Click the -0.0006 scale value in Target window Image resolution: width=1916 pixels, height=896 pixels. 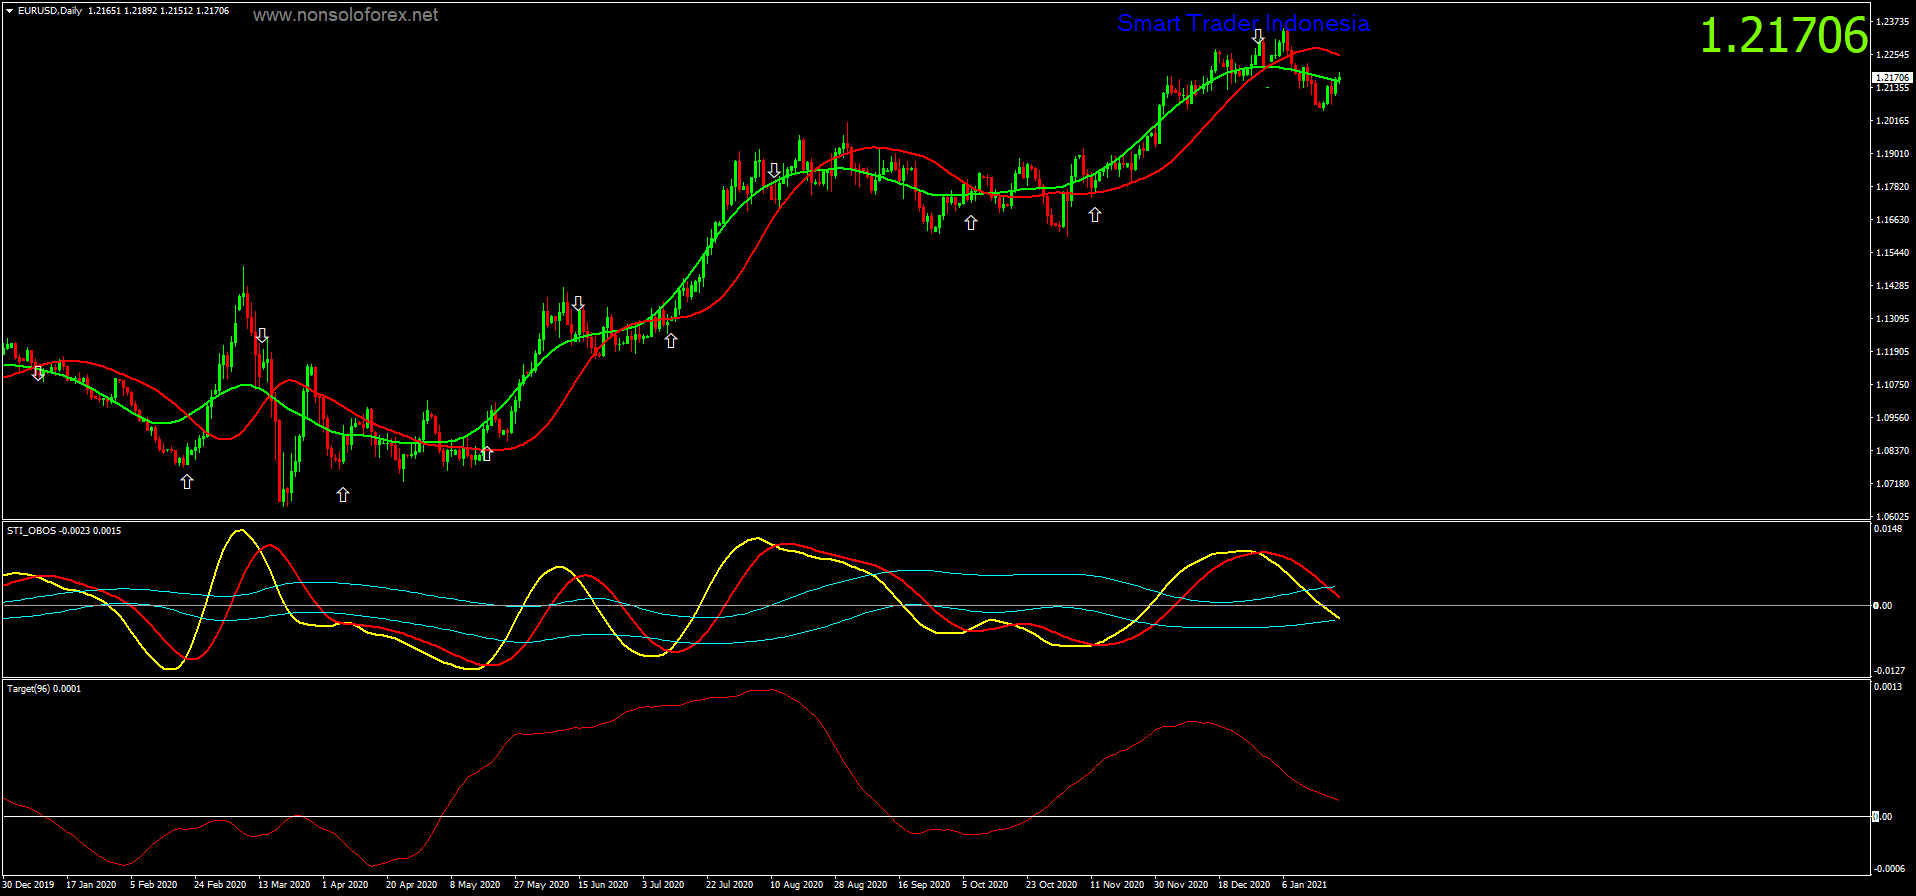click(x=1888, y=869)
